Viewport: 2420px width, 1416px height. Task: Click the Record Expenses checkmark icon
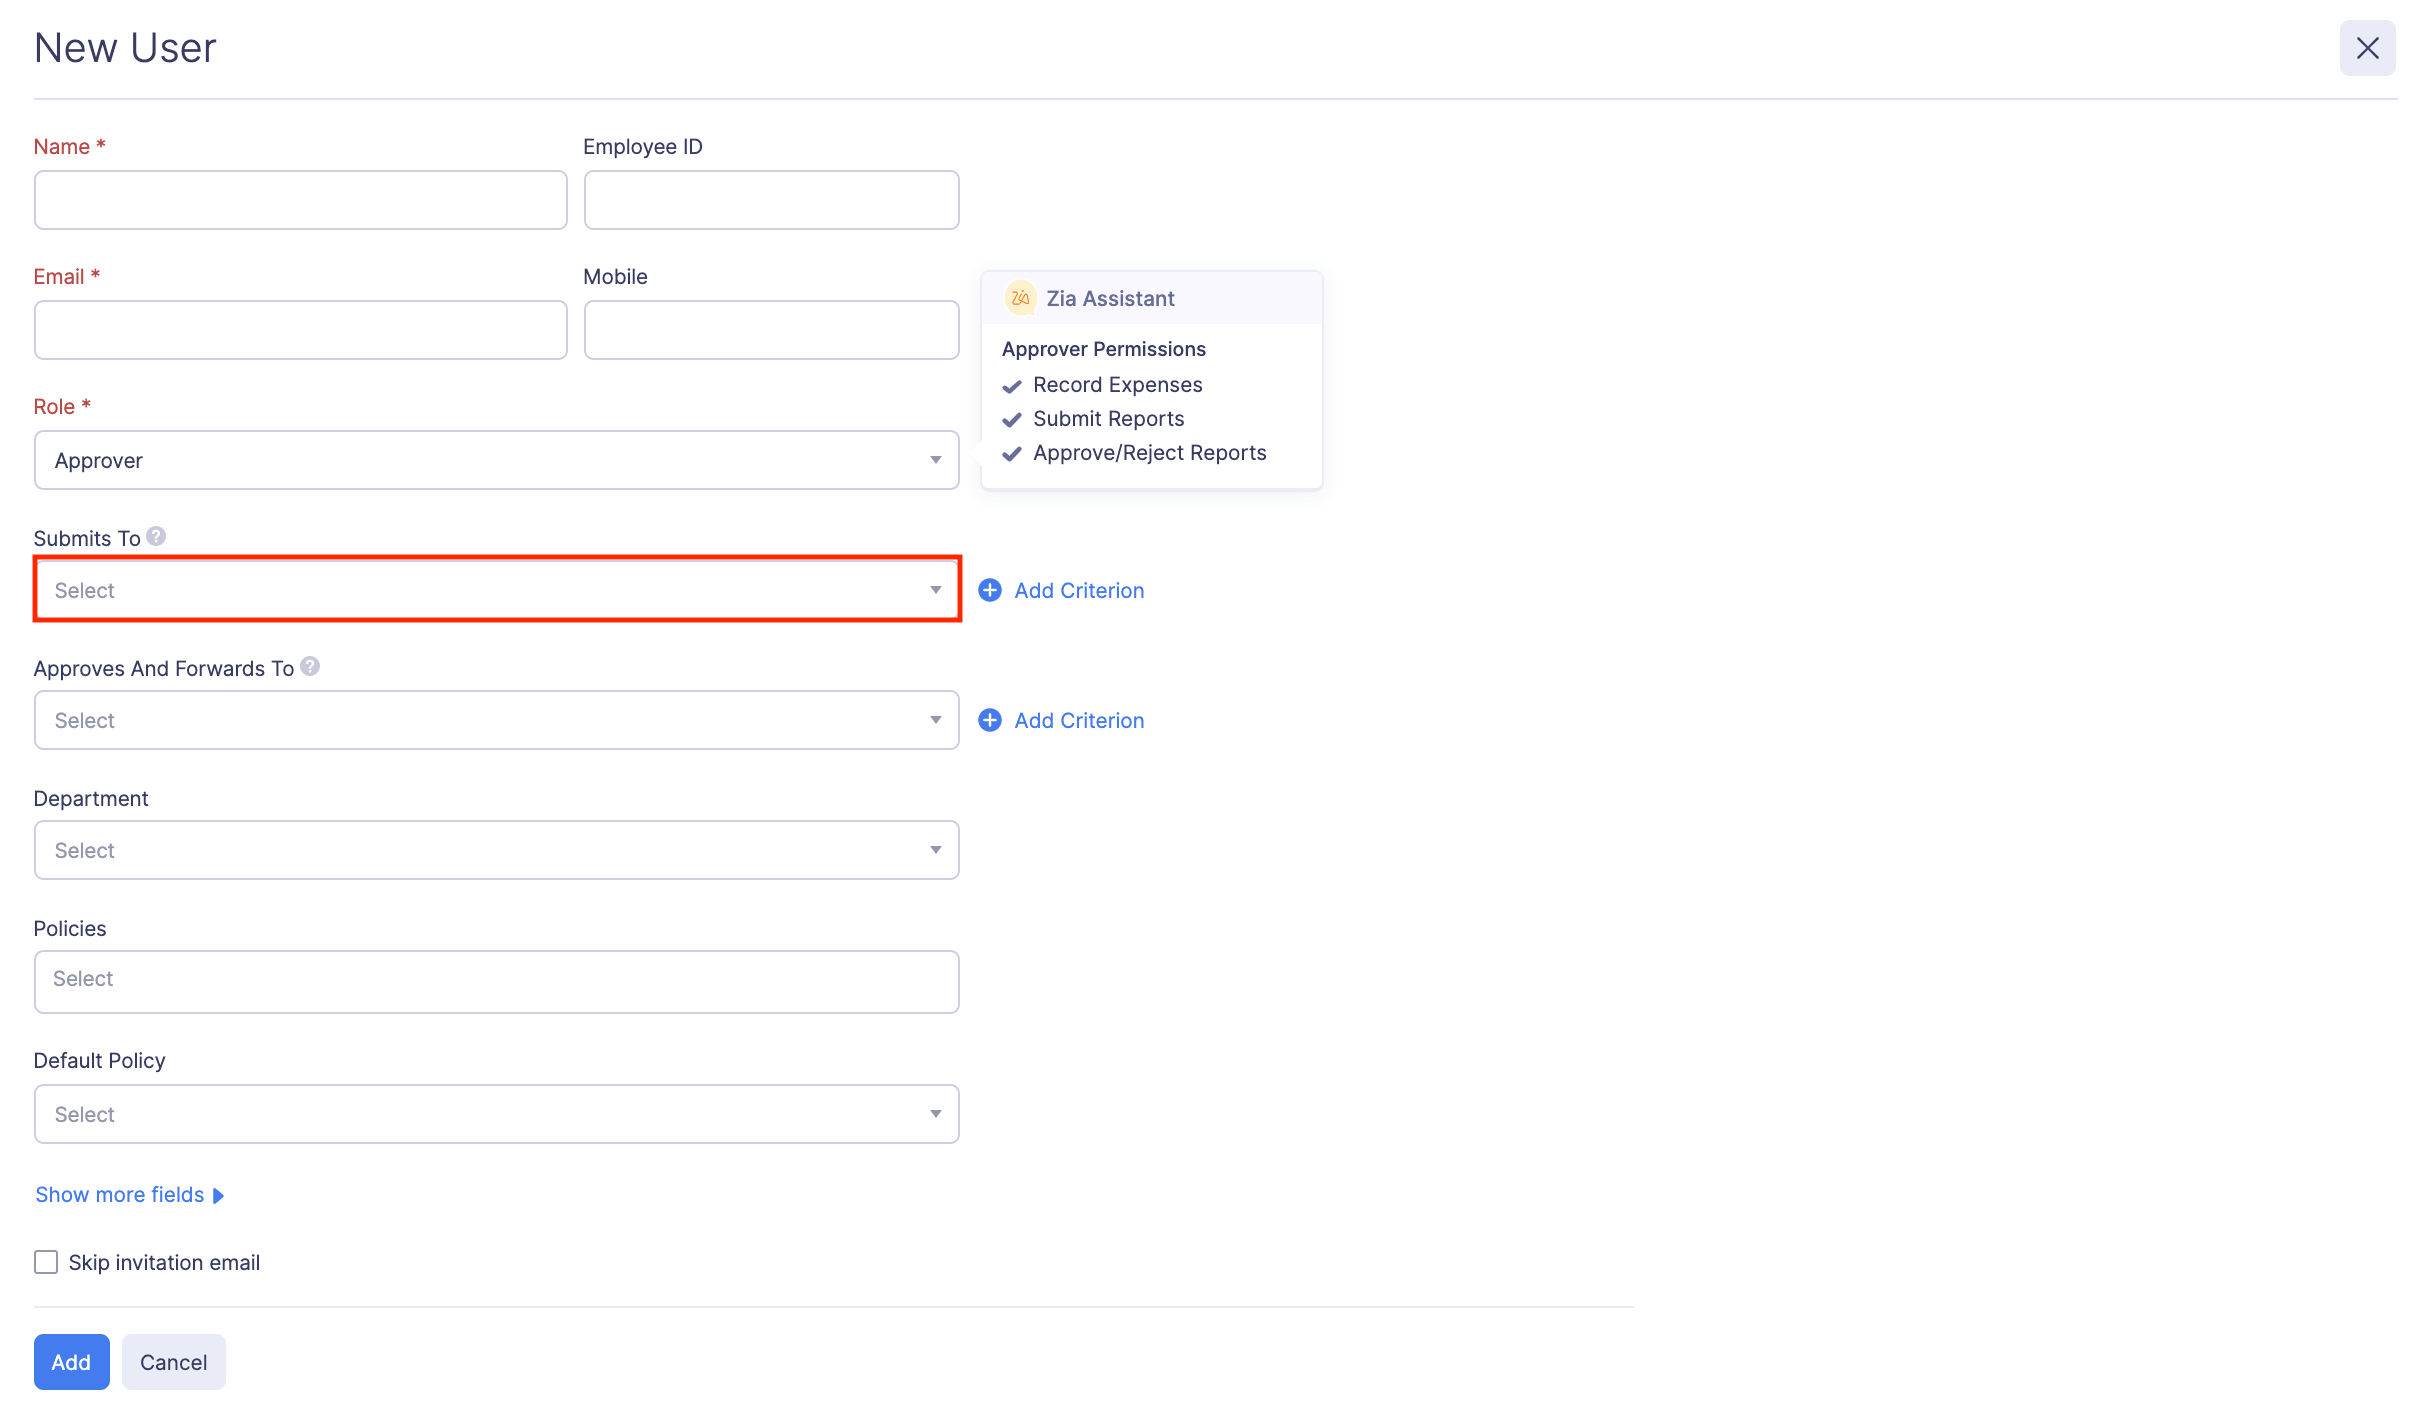point(1012,386)
